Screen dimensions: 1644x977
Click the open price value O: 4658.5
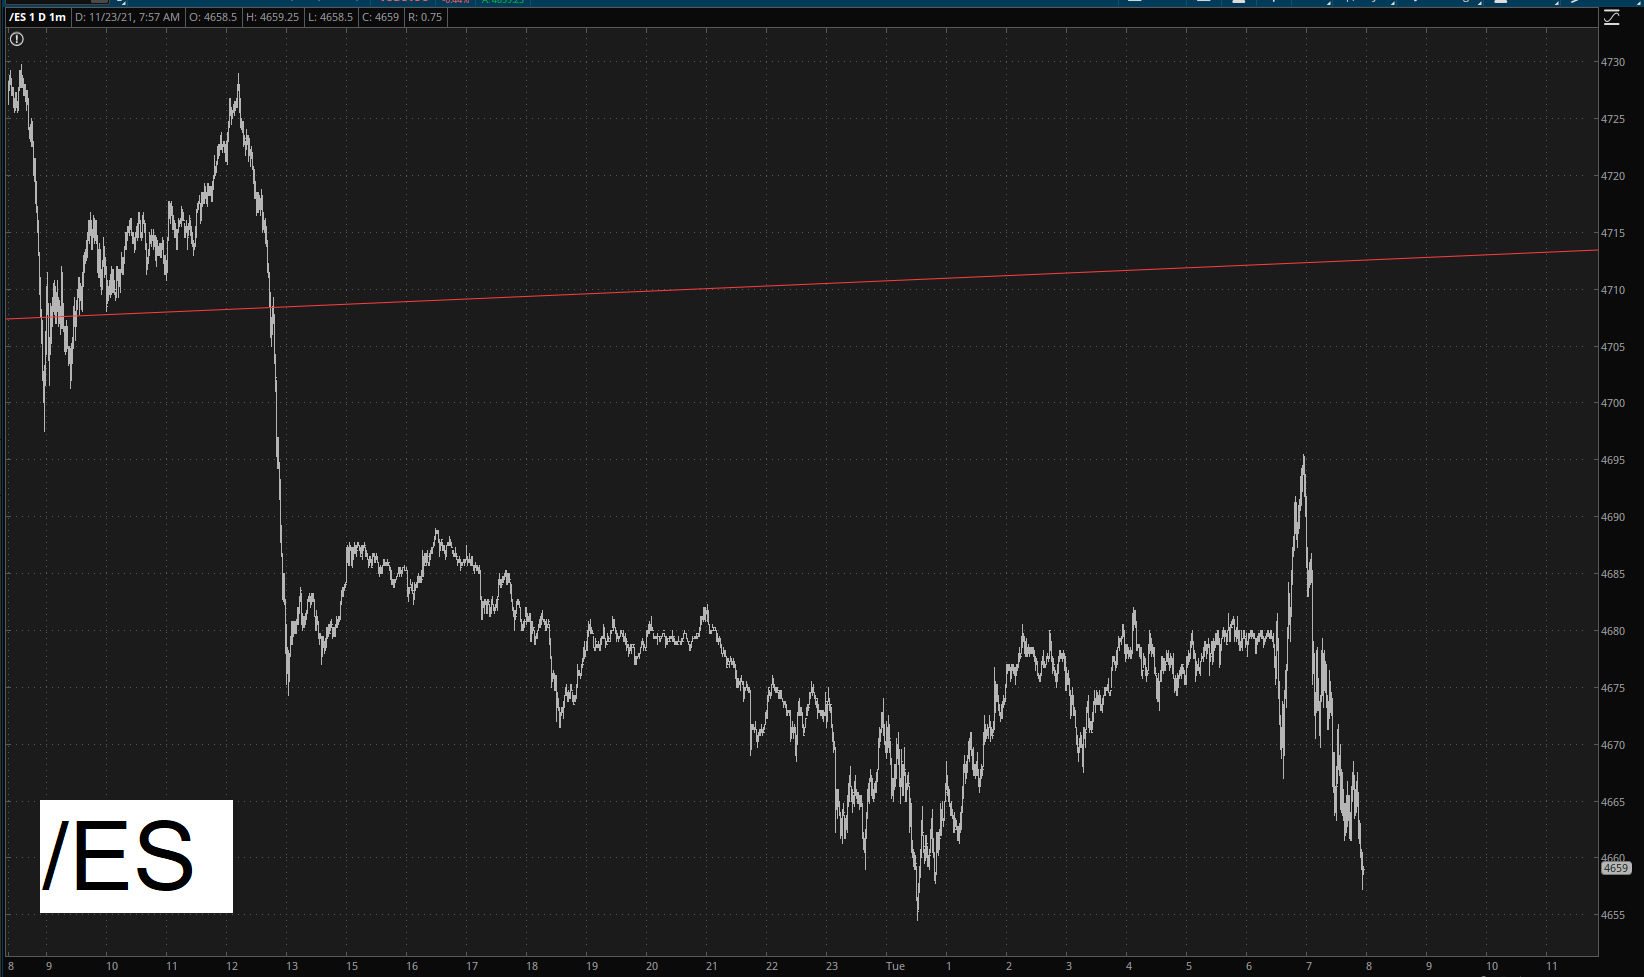[x=213, y=17]
